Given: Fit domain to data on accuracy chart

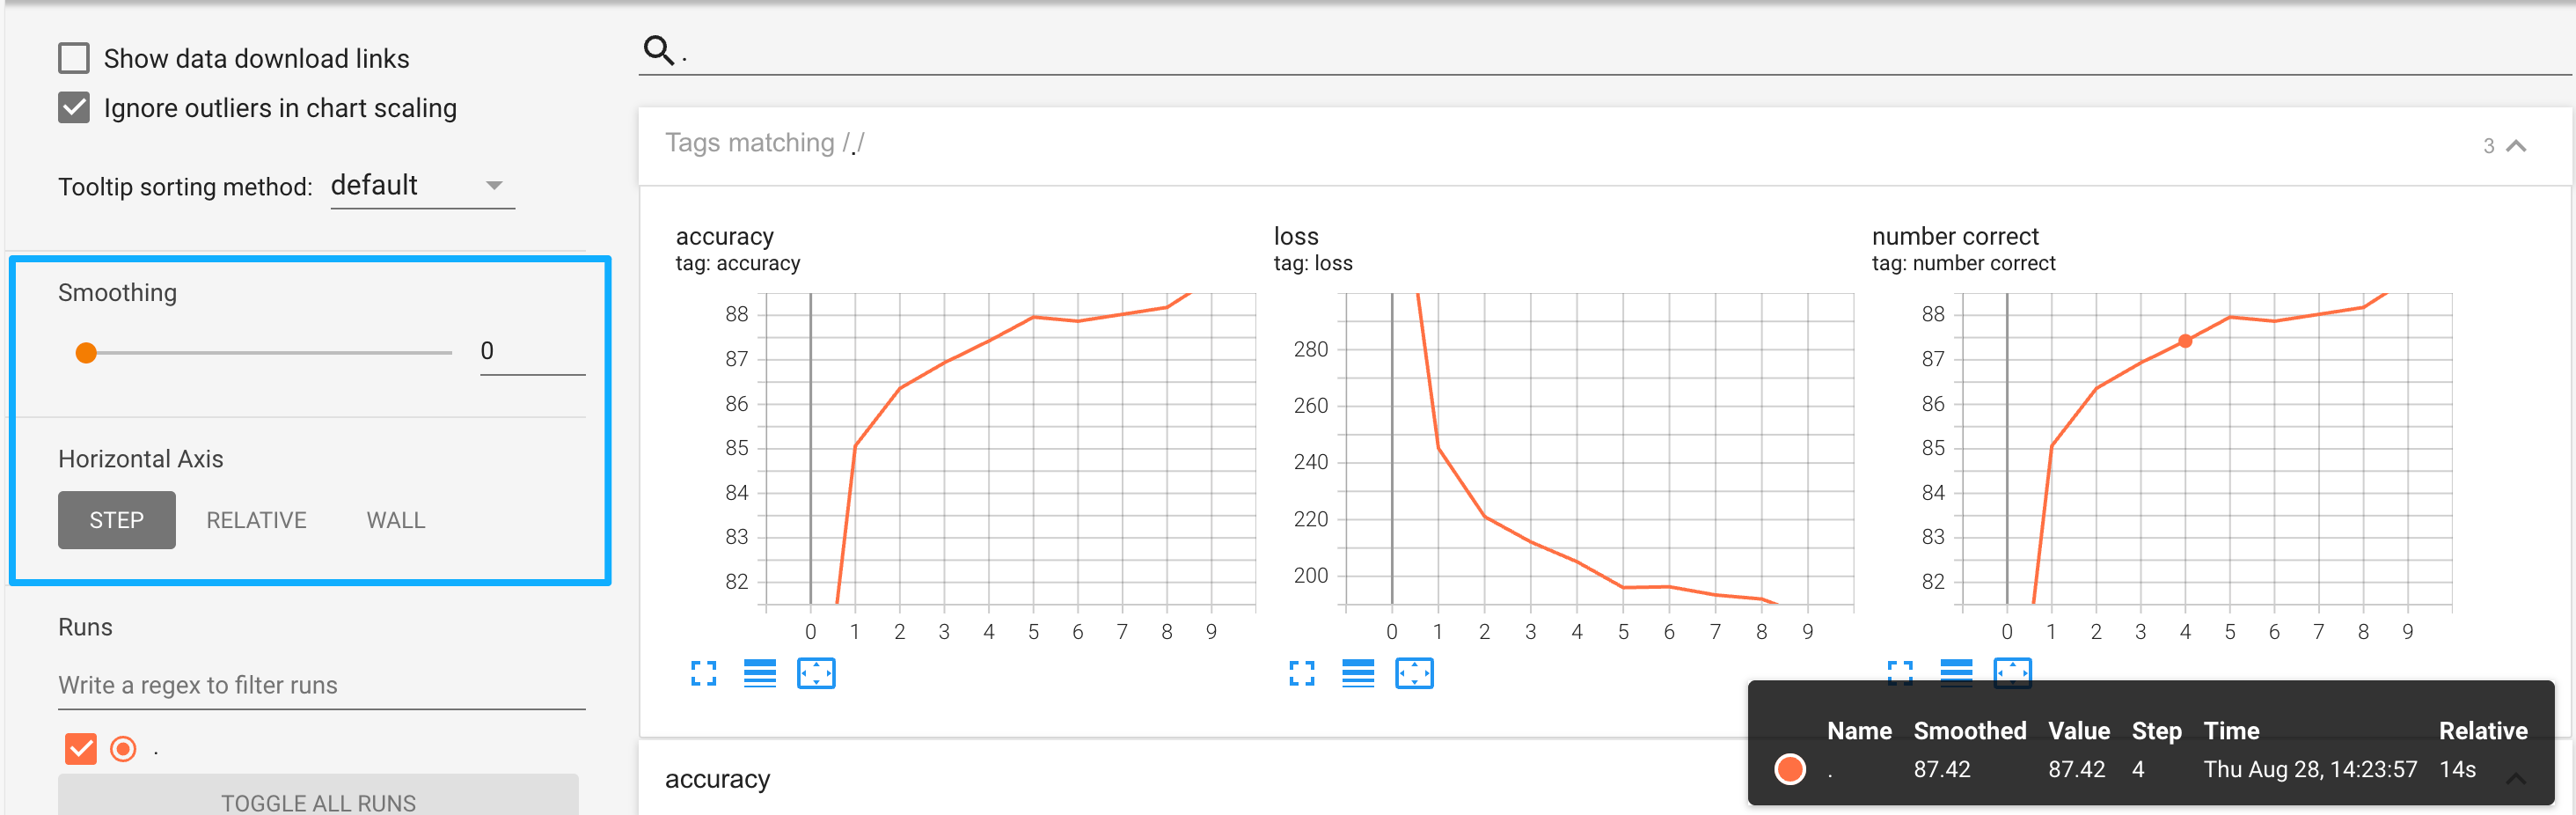Looking at the screenshot, I should coord(816,673).
